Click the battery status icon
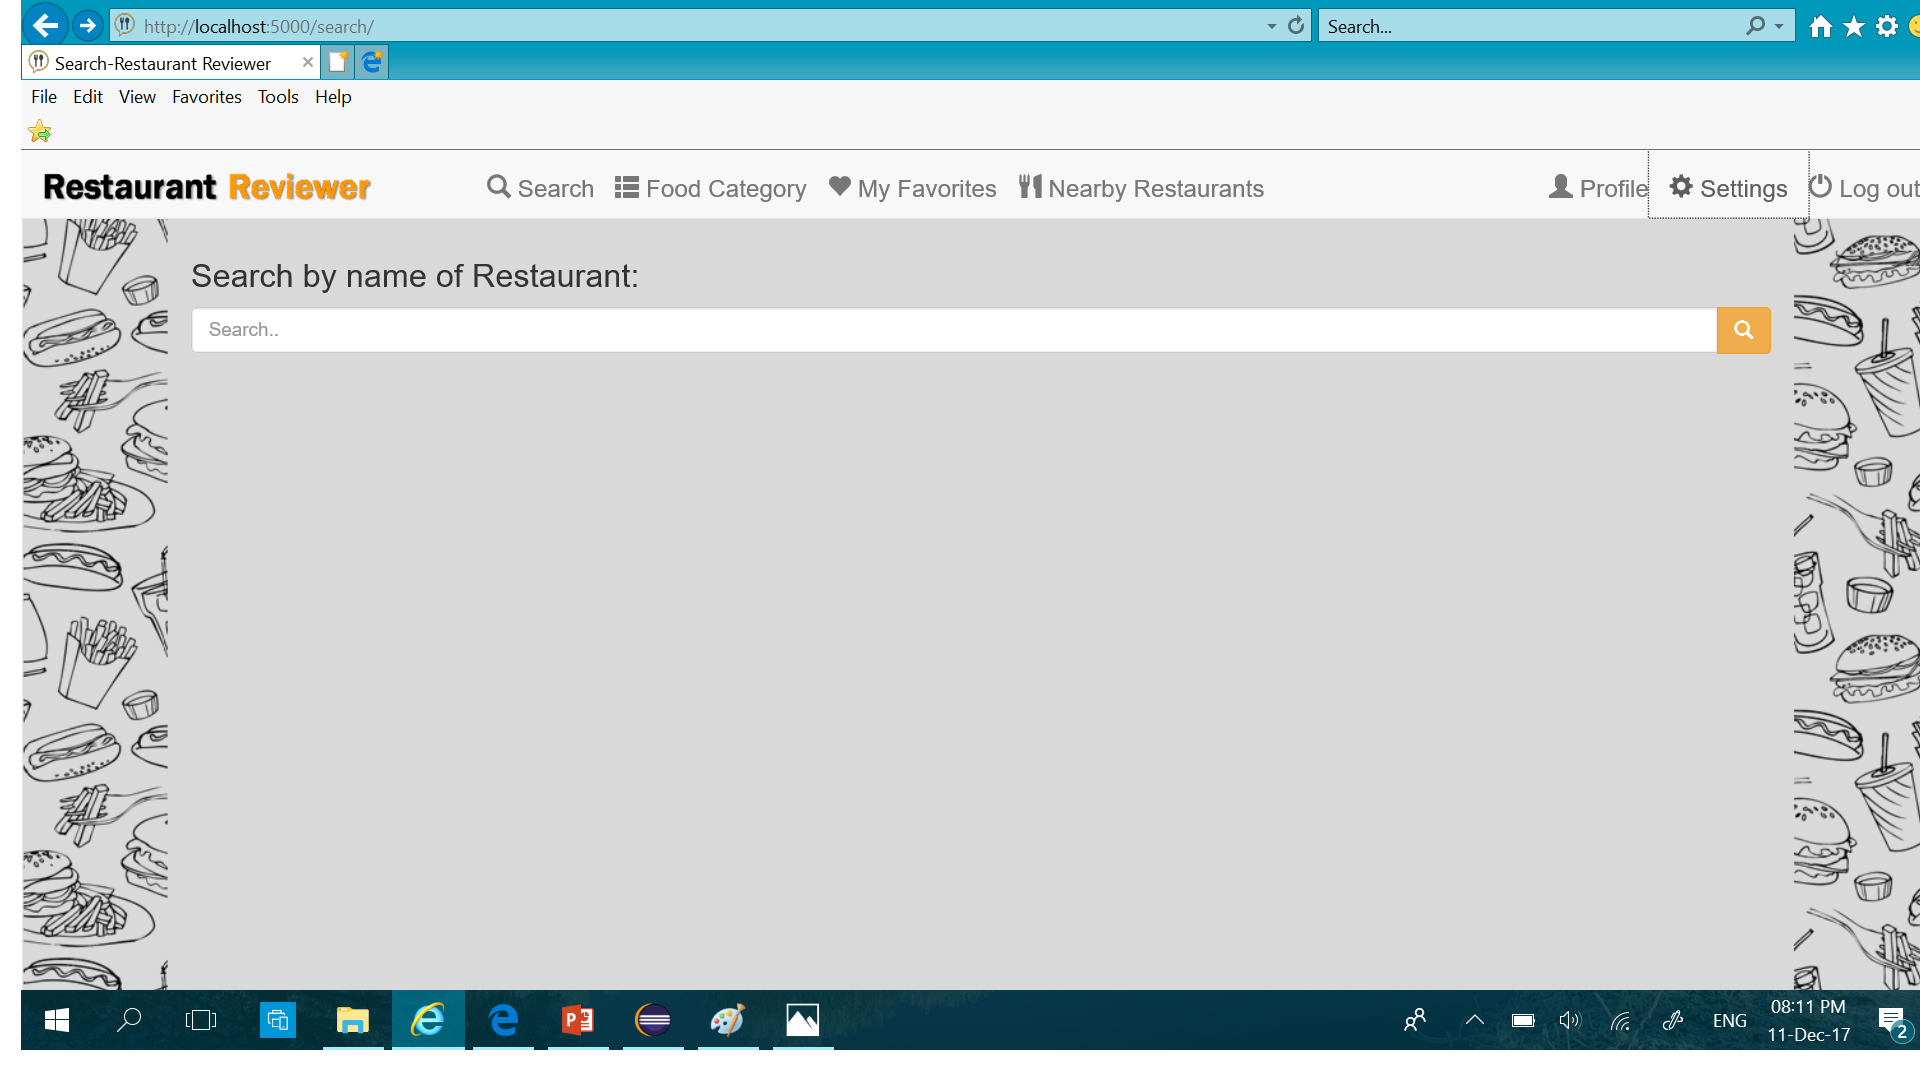Screen dimensions: 1920x1080 [1523, 1020]
